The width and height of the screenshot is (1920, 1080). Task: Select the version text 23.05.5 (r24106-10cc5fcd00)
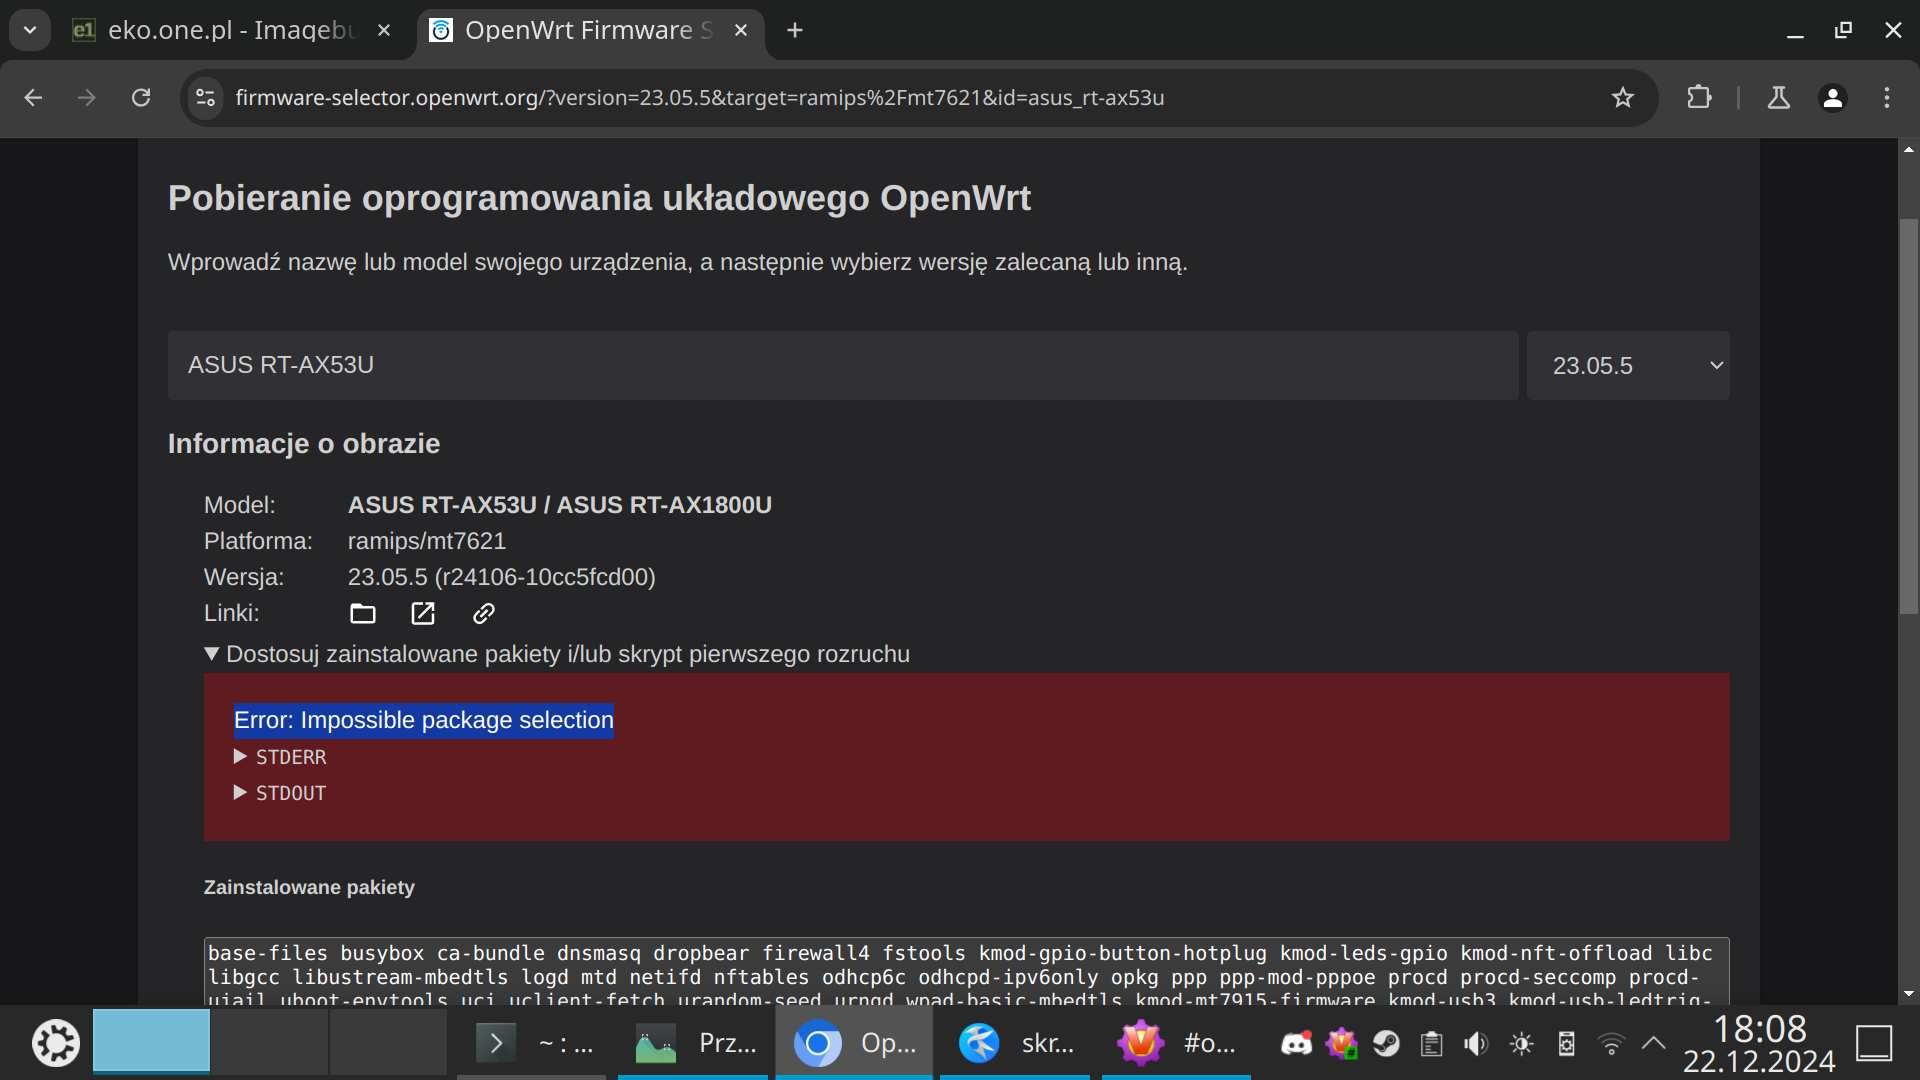(x=502, y=578)
